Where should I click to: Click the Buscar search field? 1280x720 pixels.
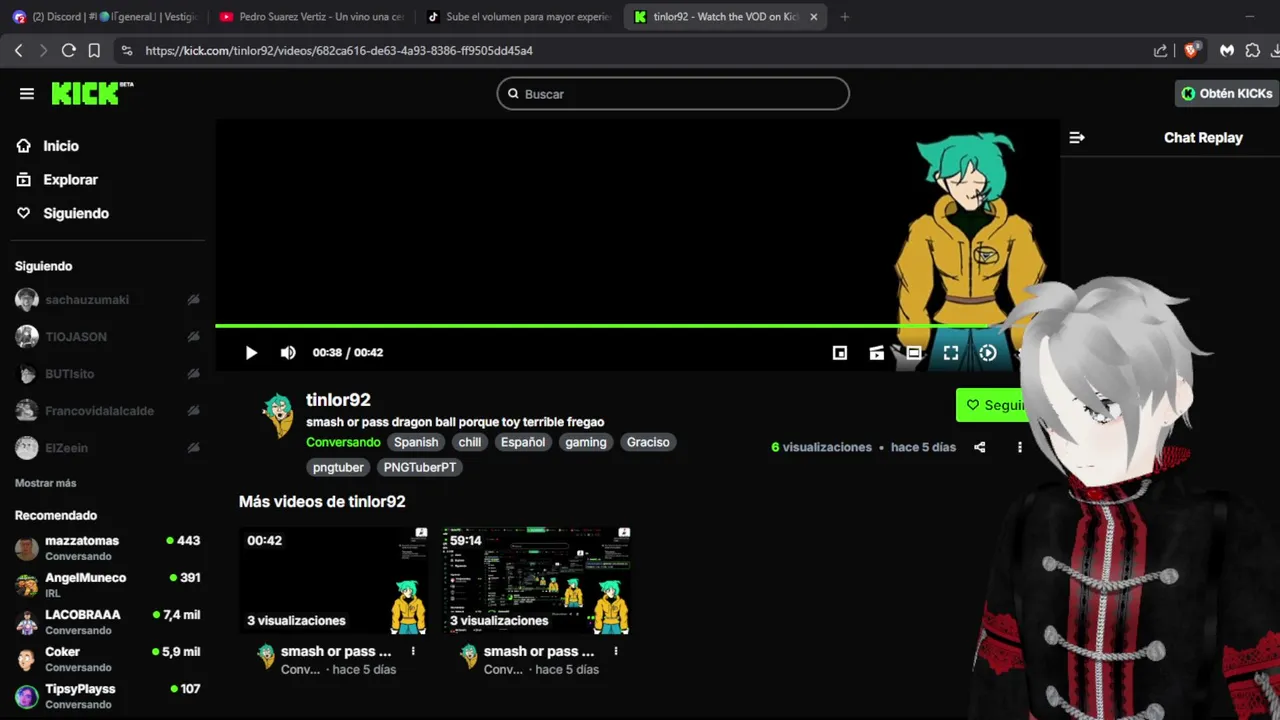coord(673,94)
